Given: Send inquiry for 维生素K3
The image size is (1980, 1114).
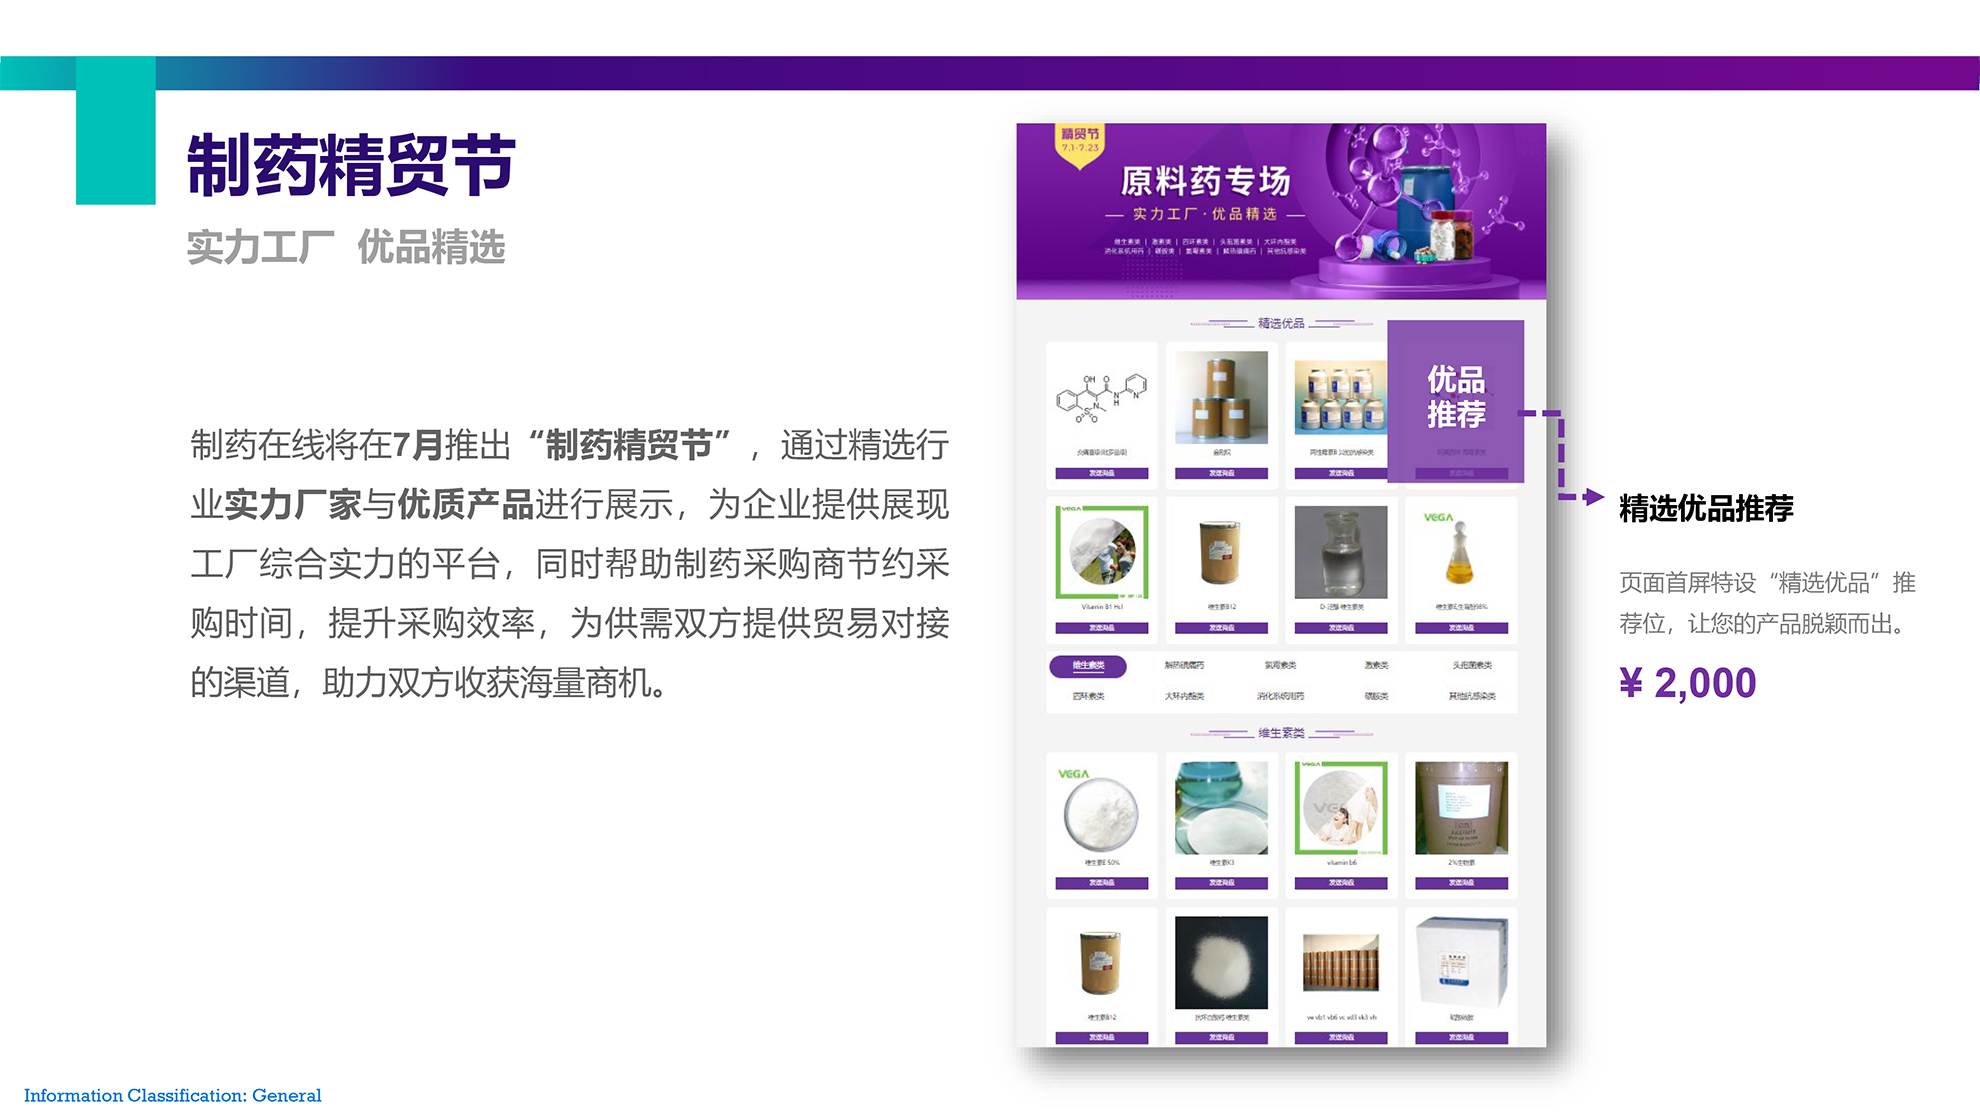Looking at the screenshot, I should 1221,883.
